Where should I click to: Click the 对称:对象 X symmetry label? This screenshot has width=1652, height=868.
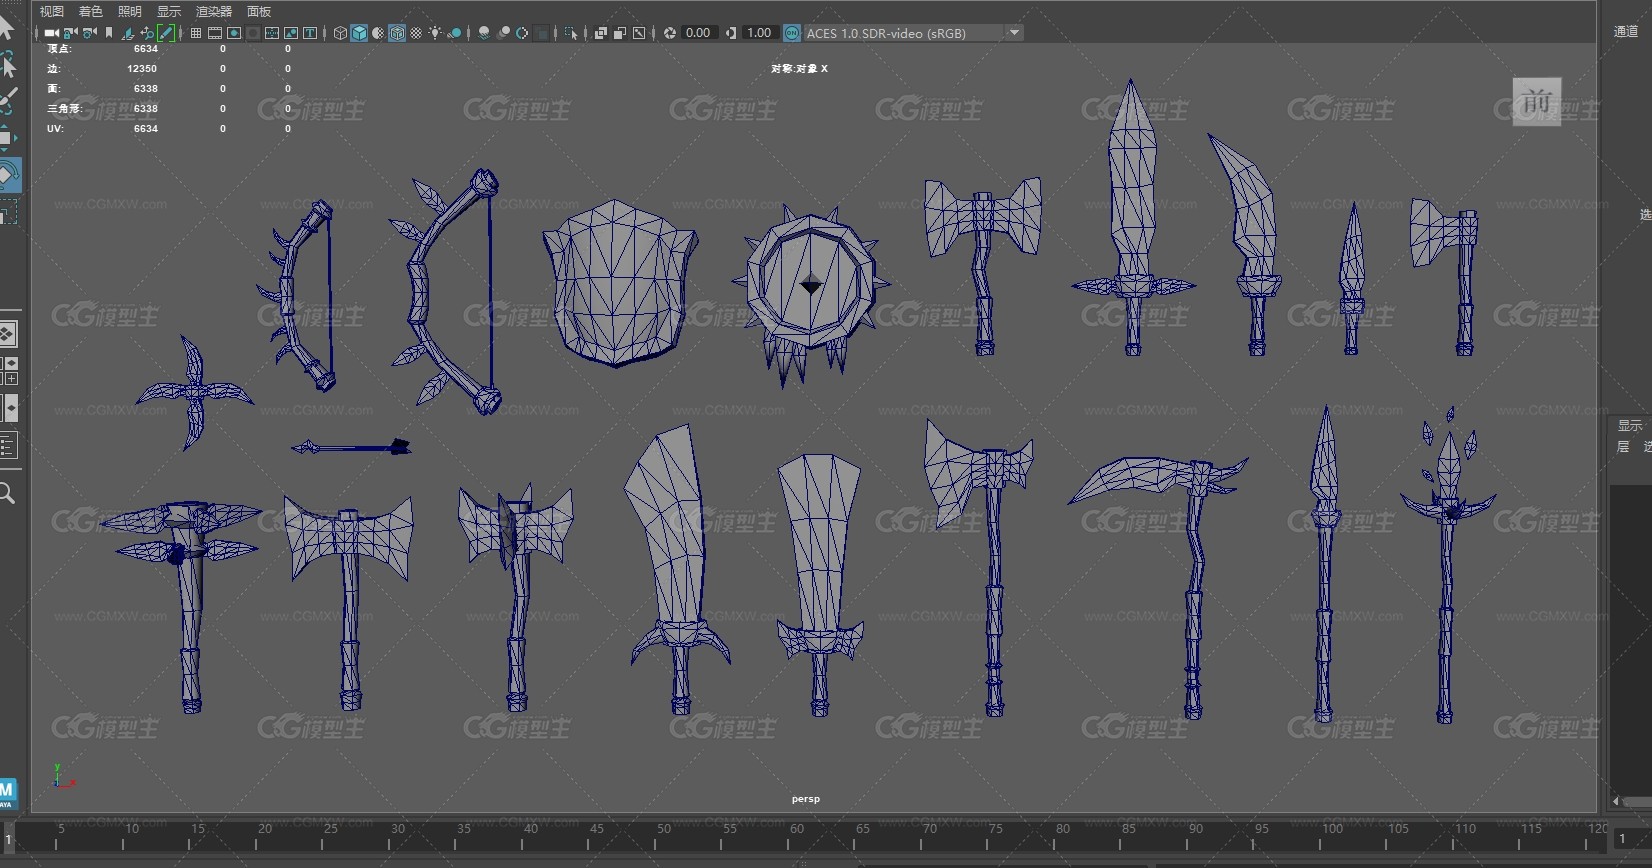tap(799, 68)
